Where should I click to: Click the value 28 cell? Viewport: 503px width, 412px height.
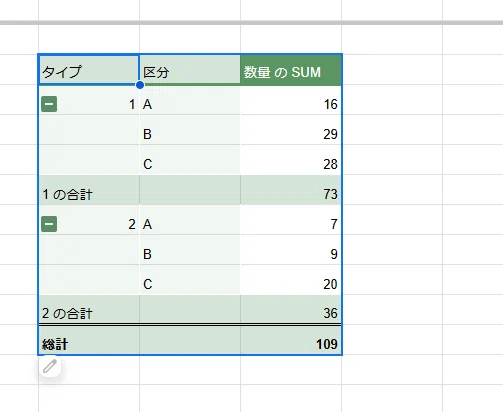pyautogui.click(x=291, y=160)
